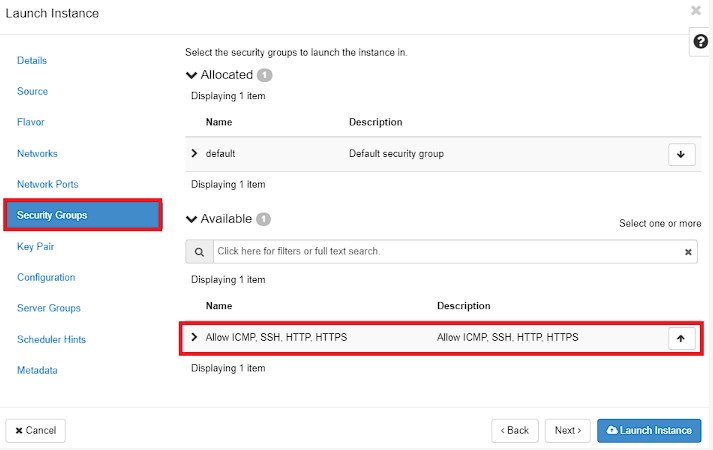The height and width of the screenshot is (450, 713).
Task: Select the Flavor step
Action: coord(30,122)
